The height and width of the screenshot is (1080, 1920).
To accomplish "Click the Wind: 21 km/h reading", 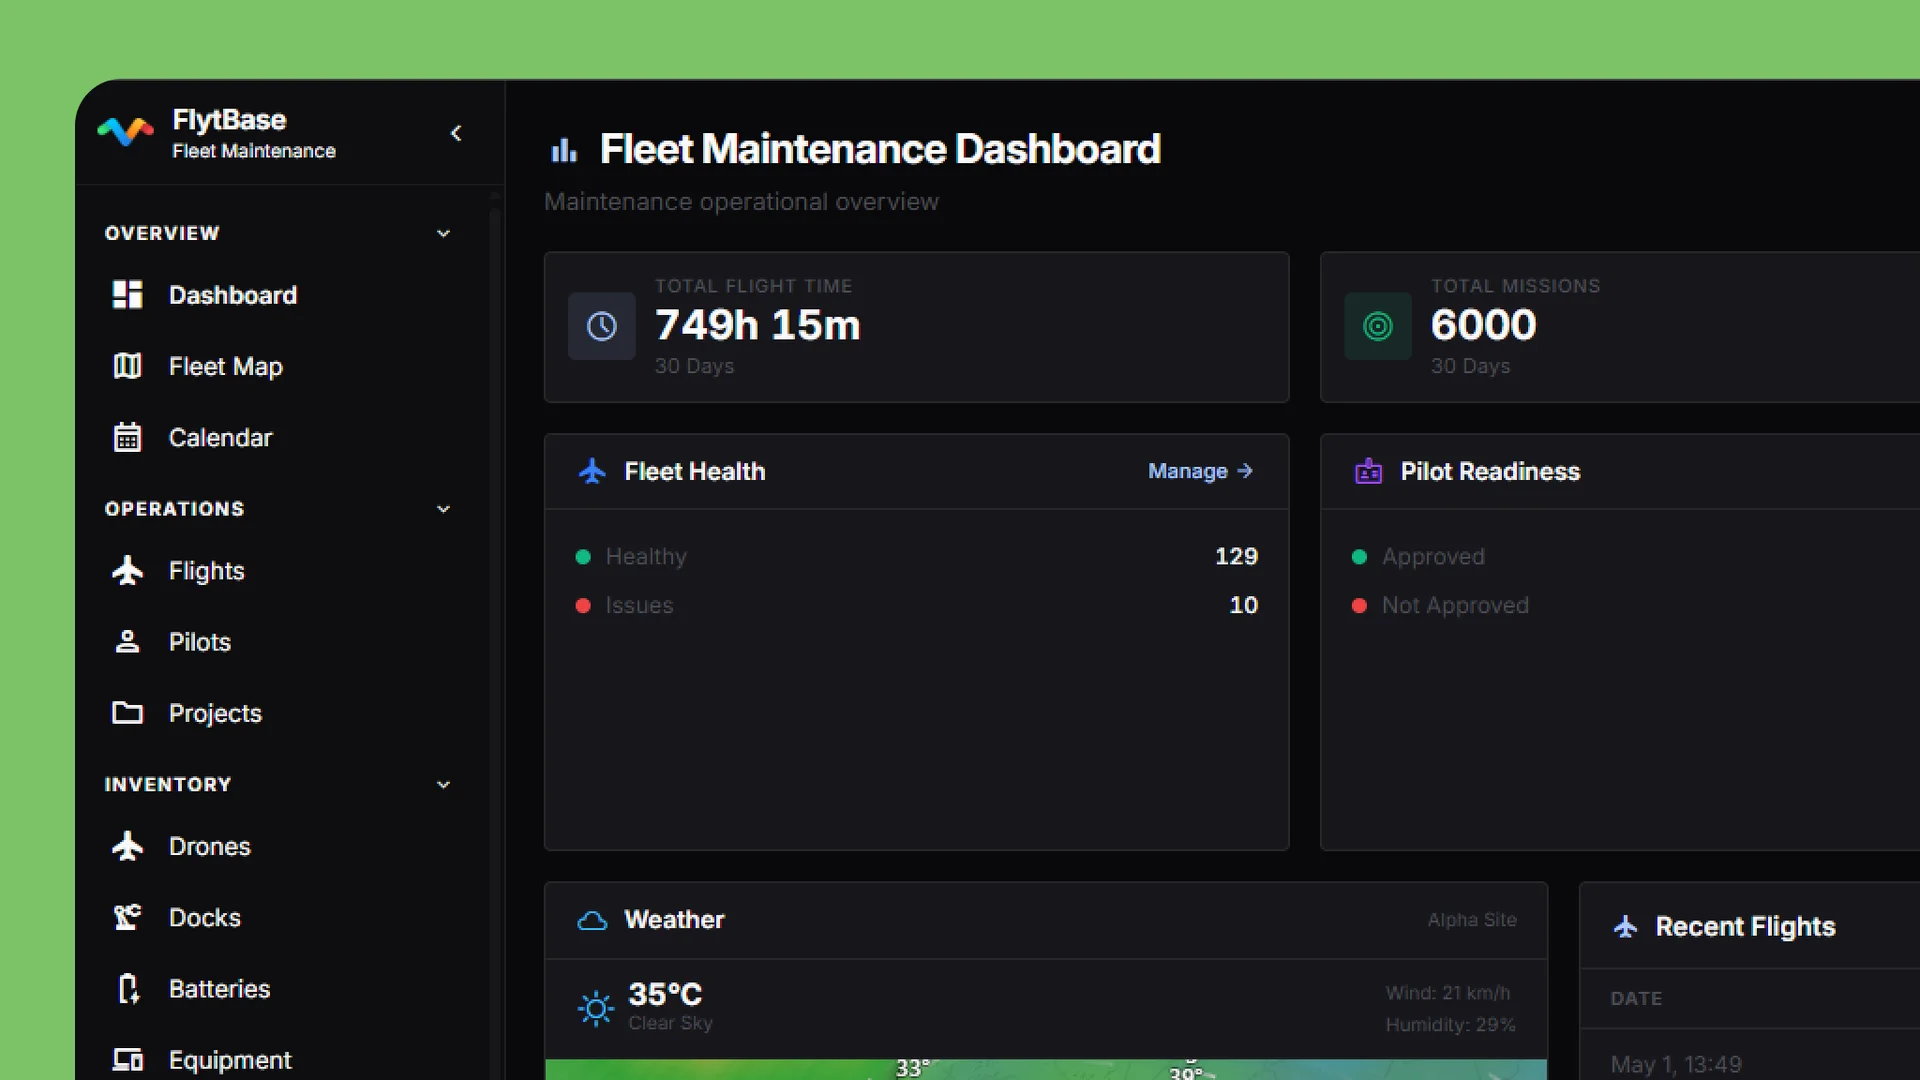I will pos(1447,993).
